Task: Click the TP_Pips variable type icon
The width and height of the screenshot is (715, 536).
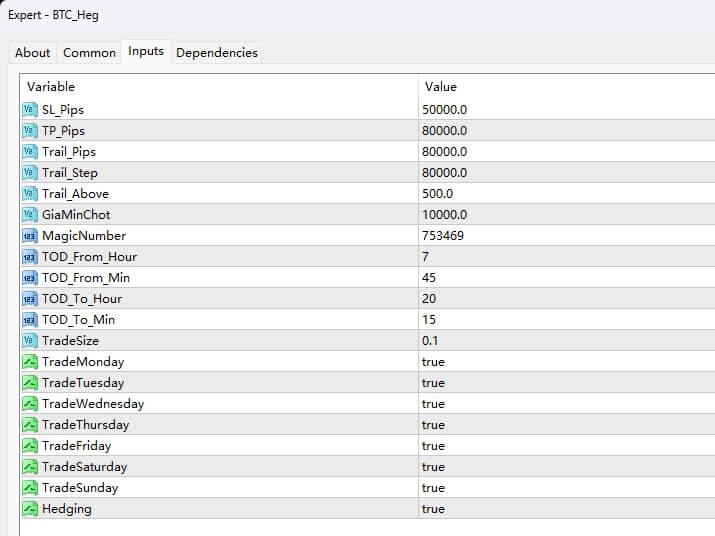Action: 30,131
